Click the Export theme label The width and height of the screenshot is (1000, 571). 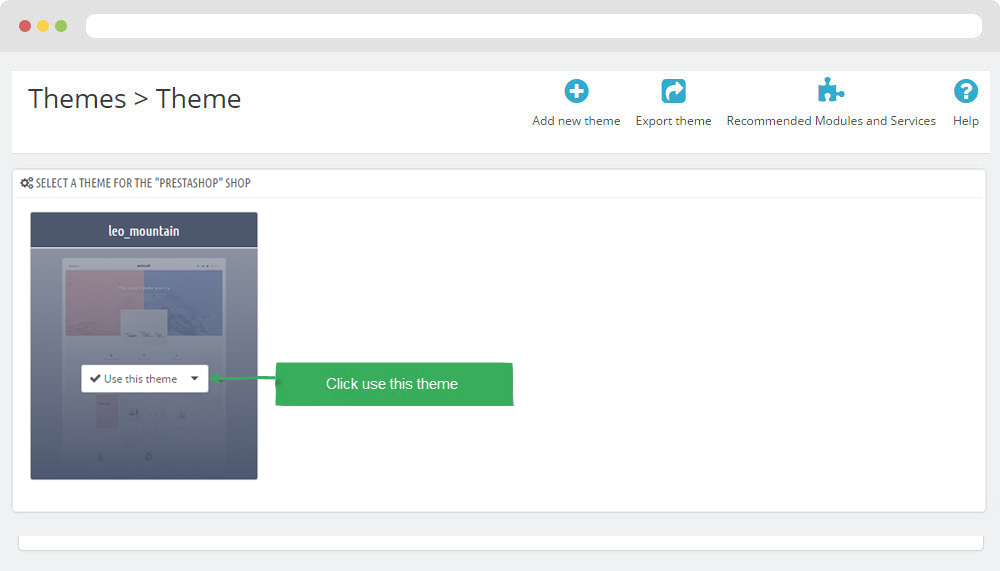673,121
